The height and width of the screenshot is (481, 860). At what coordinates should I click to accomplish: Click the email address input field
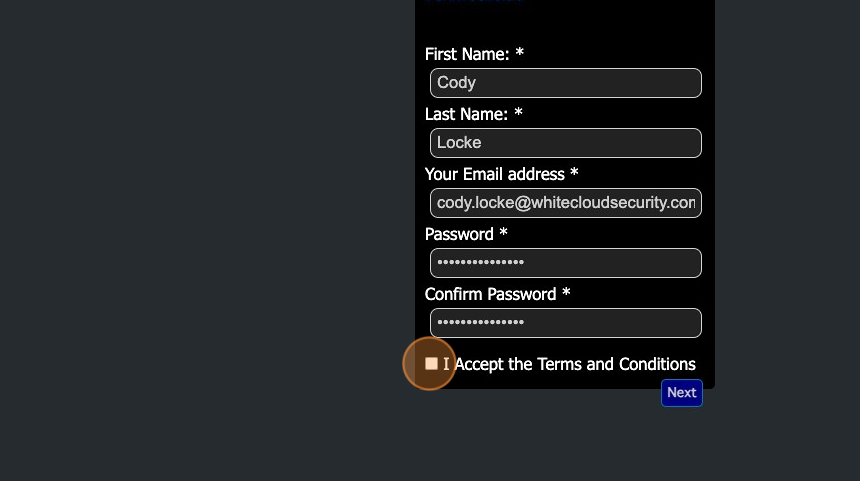pyautogui.click(x=565, y=203)
